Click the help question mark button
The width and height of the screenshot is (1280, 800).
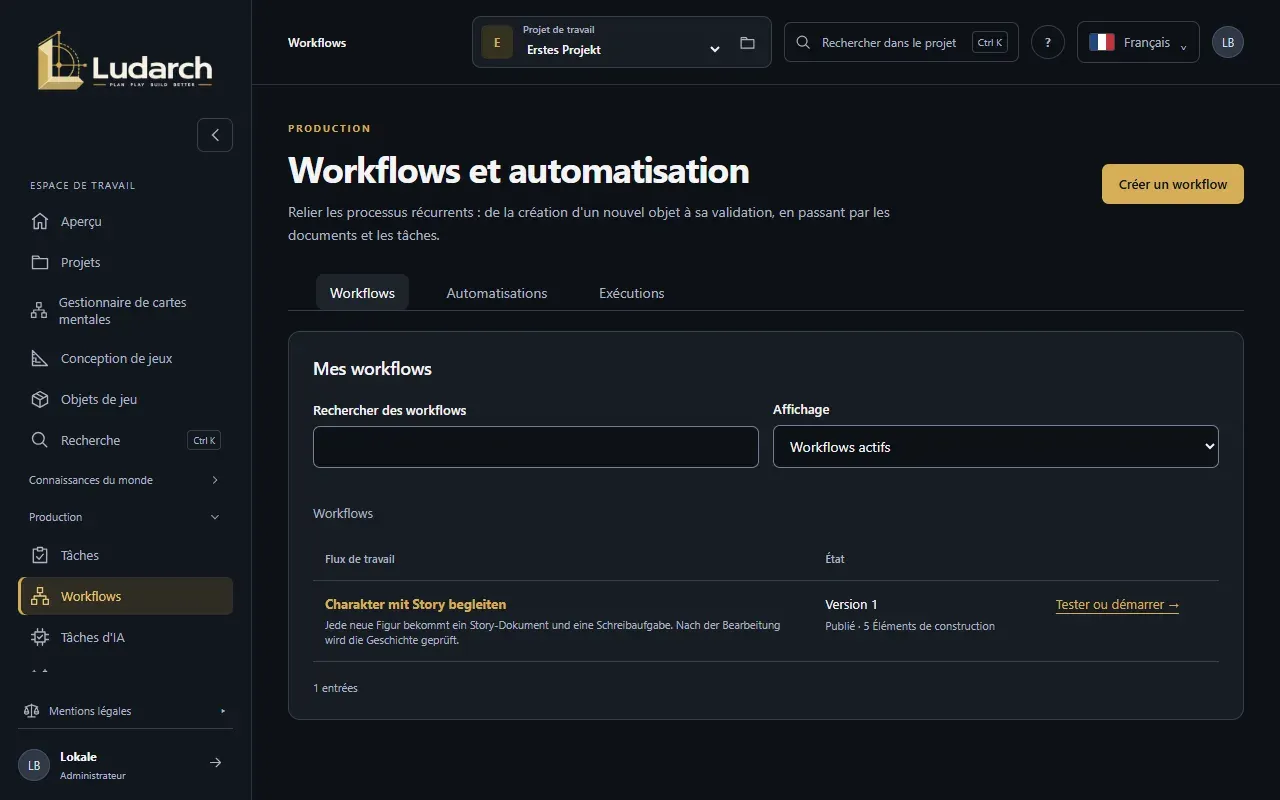1048,42
